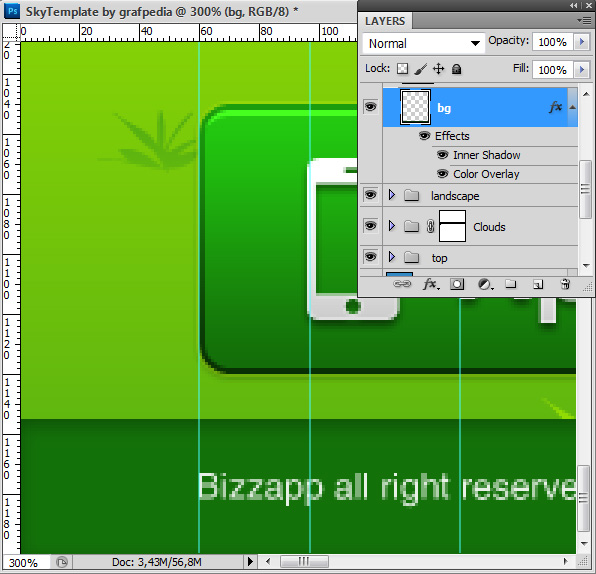Screen dimensions: 596x574
Task: Create a new layer icon
Action: click(x=537, y=284)
